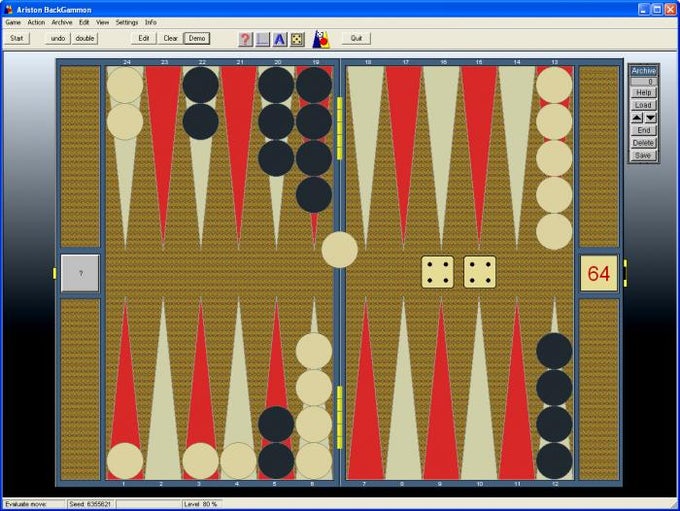Click the Quit button
This screenshot has height=511, width=680.
(356, 38)
